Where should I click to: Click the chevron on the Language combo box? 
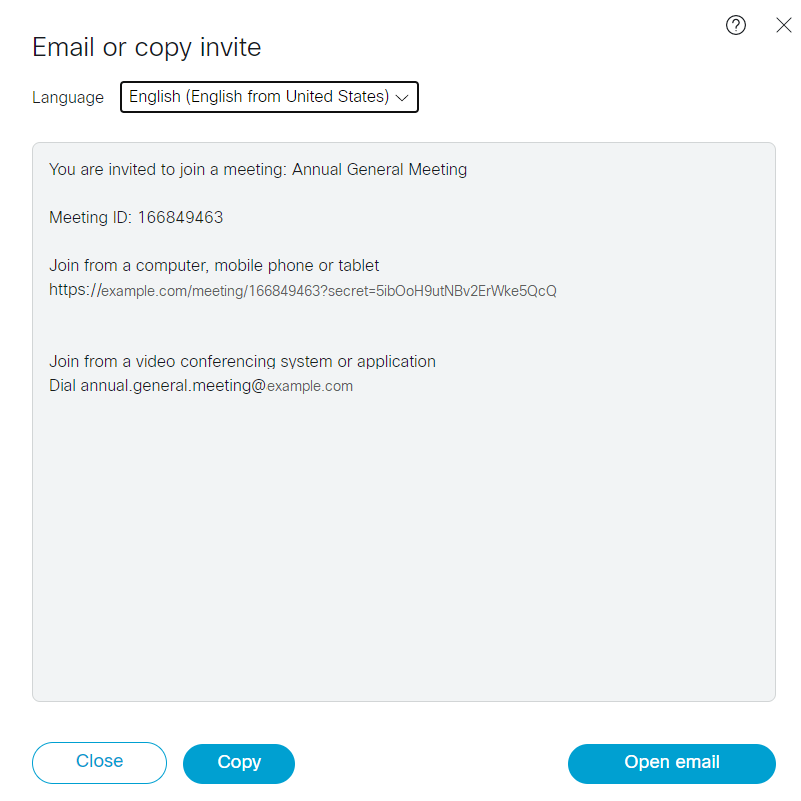(x=402, y=97)
